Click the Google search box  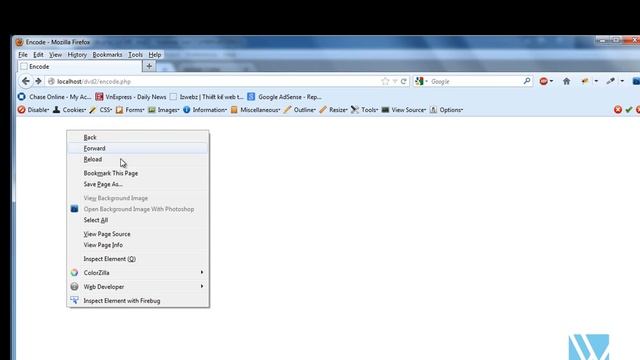point(473,81)
